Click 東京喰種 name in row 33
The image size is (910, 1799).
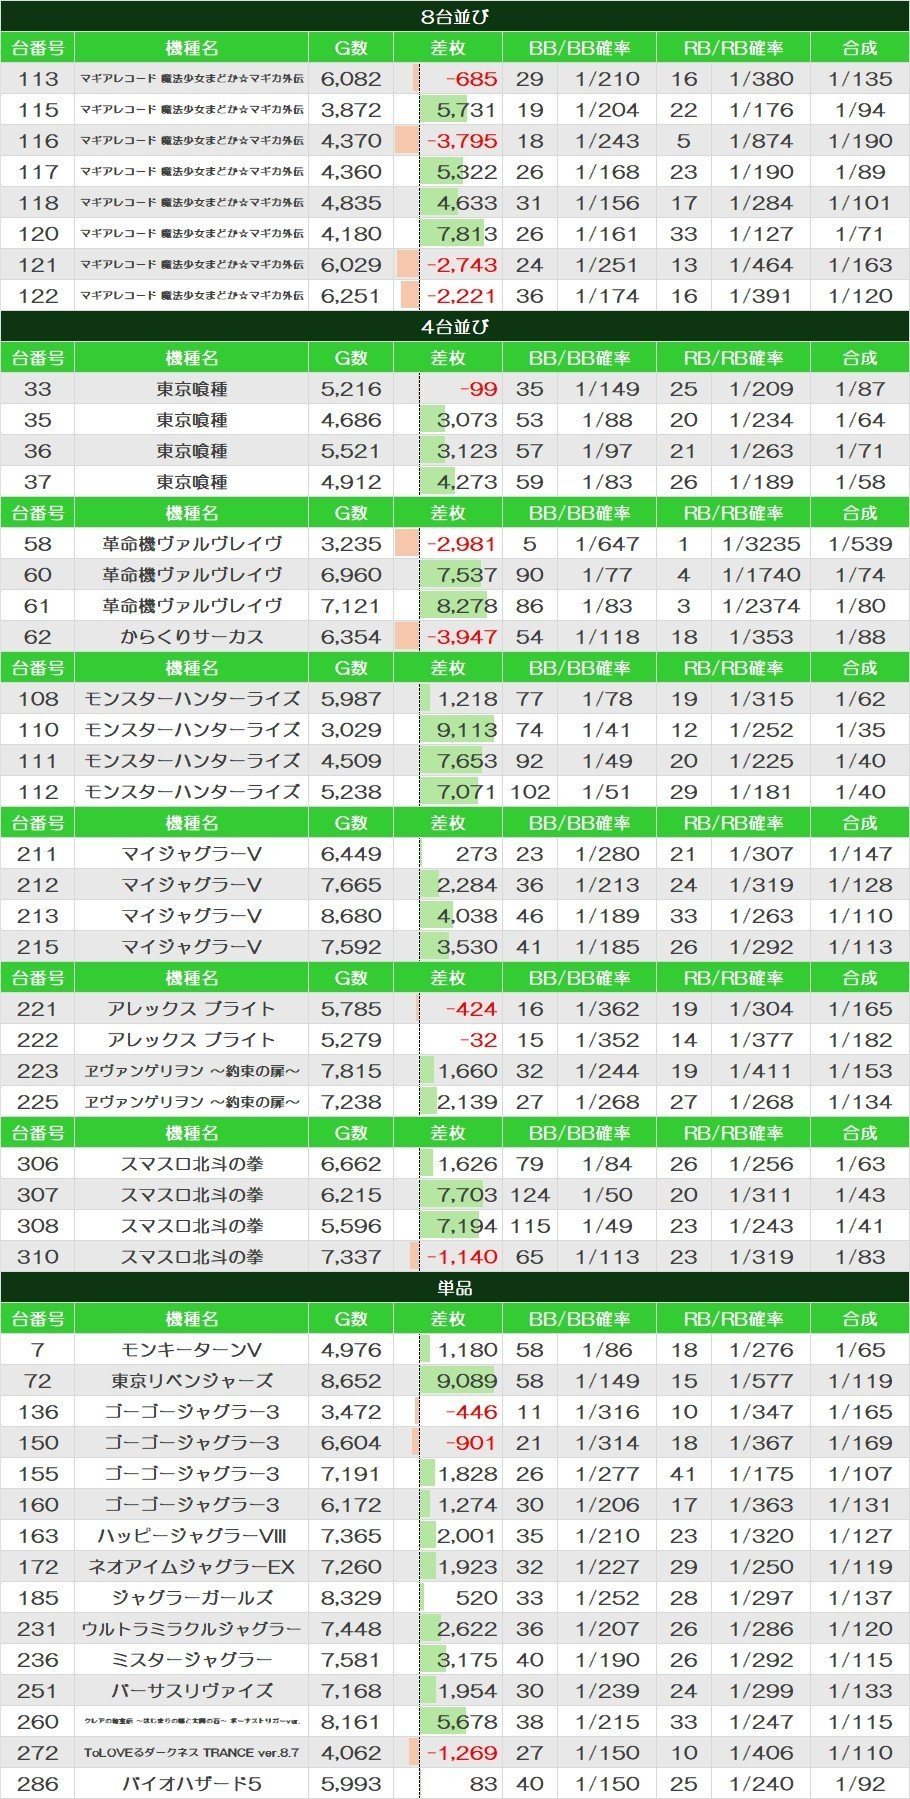coord(192,389)
